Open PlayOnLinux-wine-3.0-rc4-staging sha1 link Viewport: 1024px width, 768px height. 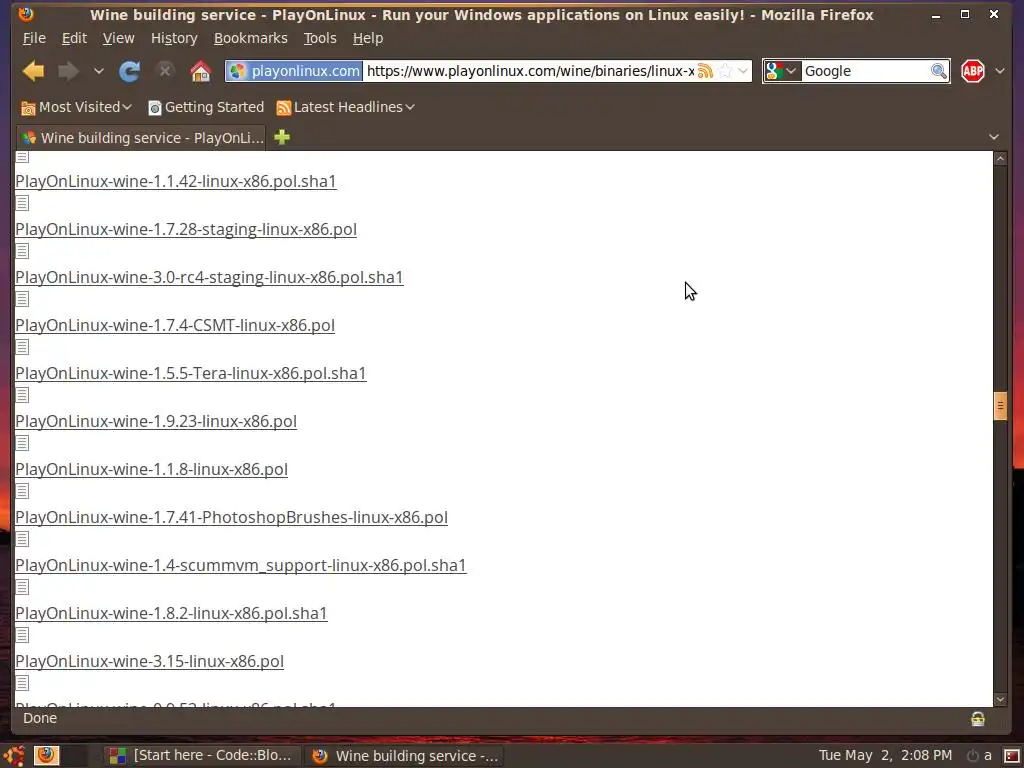(x=209, y=278)
